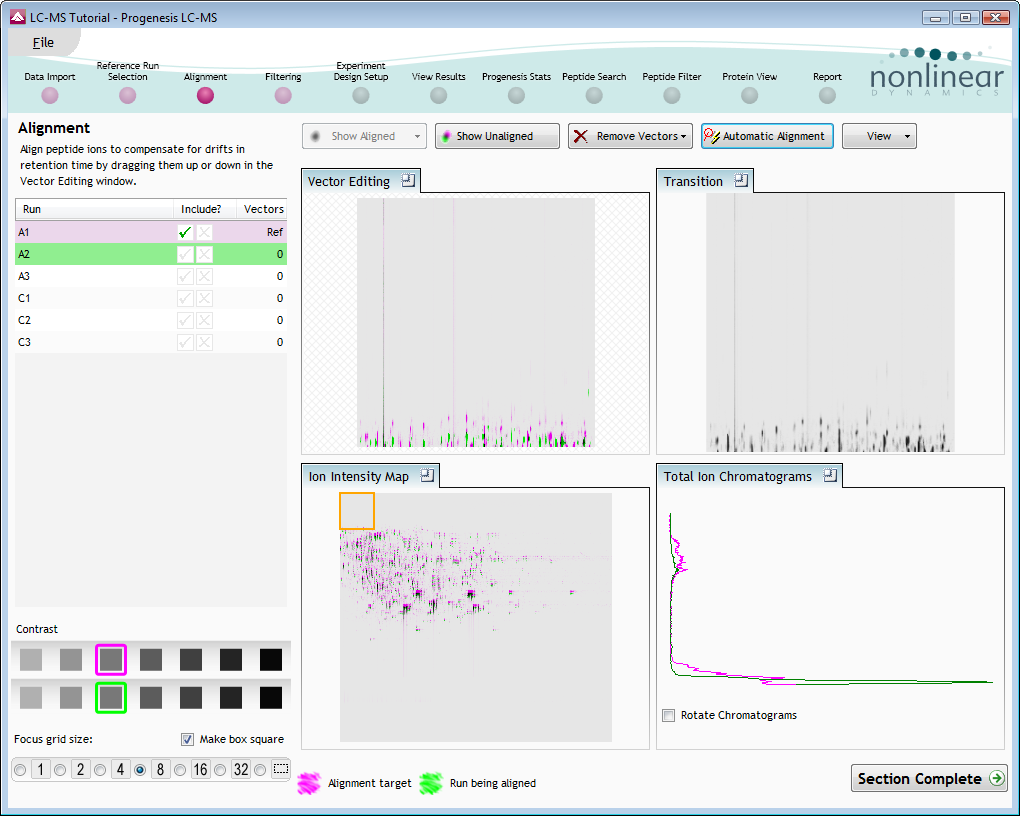The image size is (1020, 816).
Task: Go to the Protein View step
Action: 749,95
